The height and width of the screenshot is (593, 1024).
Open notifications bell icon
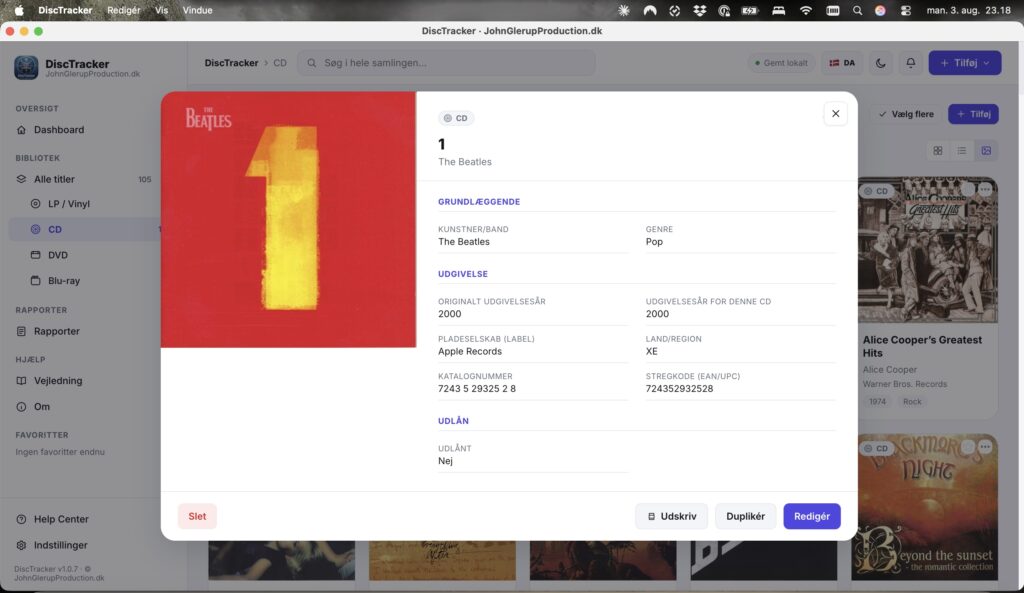coord(910,63)
